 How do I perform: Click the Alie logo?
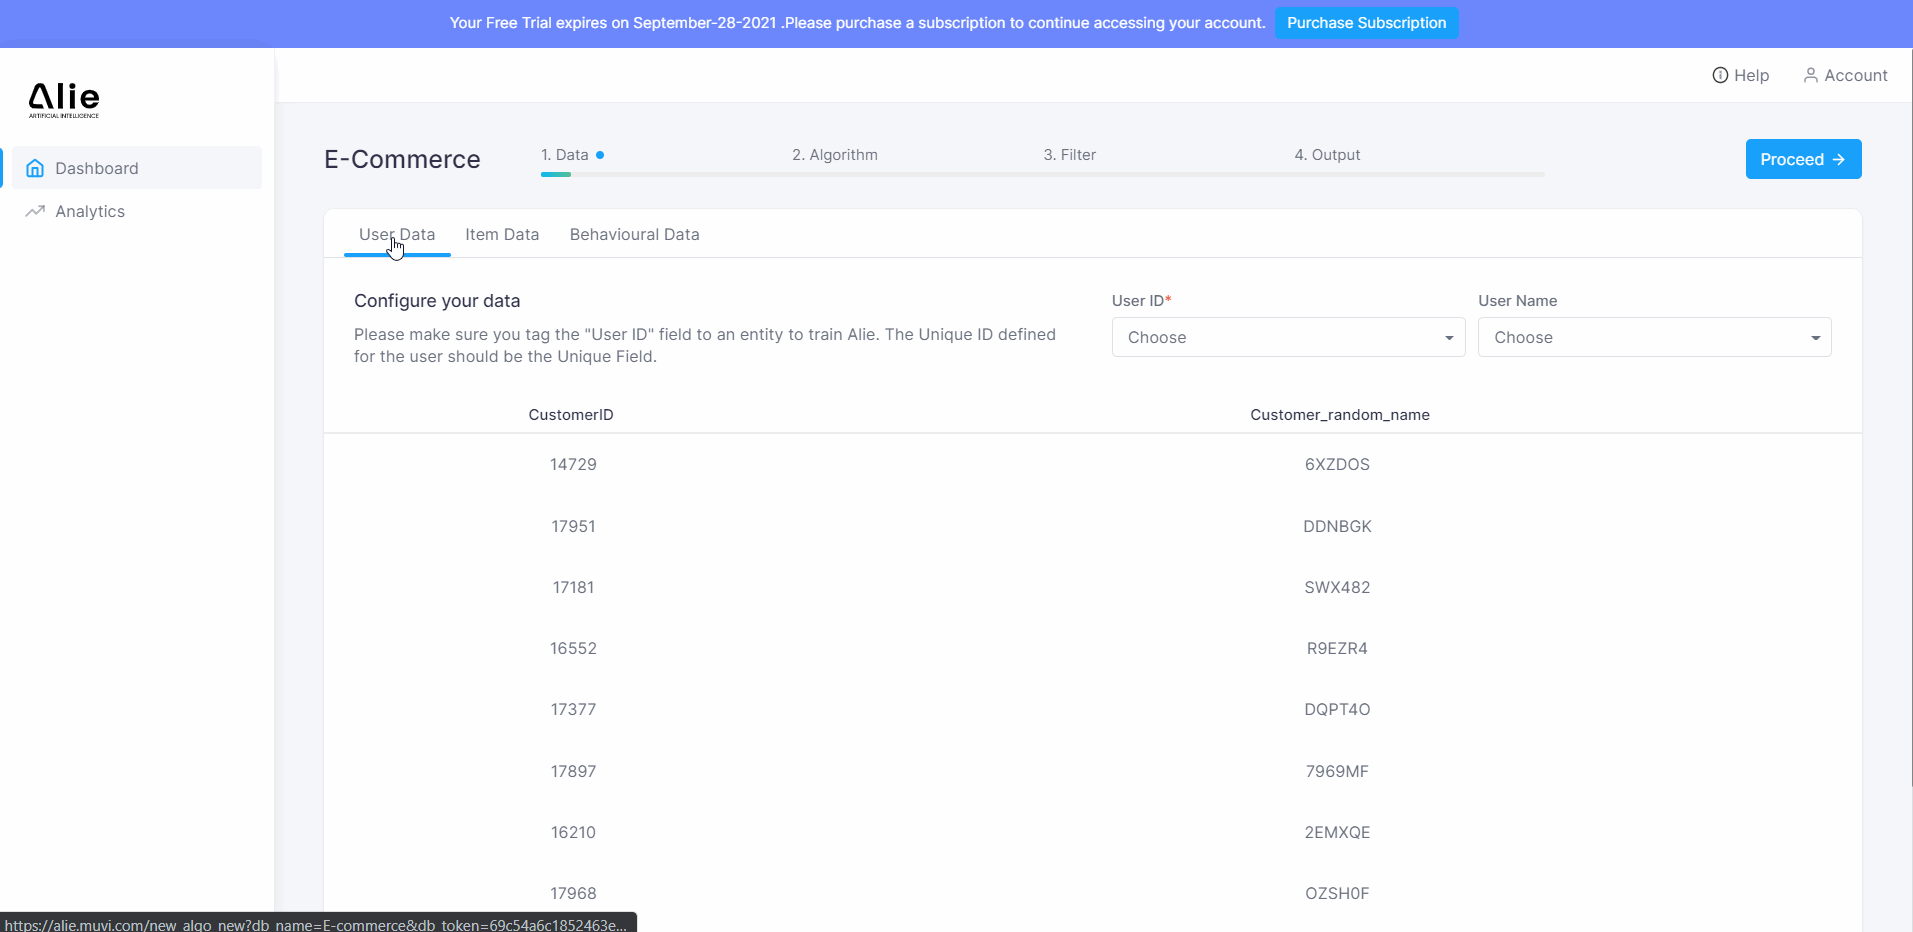(64, 99)
